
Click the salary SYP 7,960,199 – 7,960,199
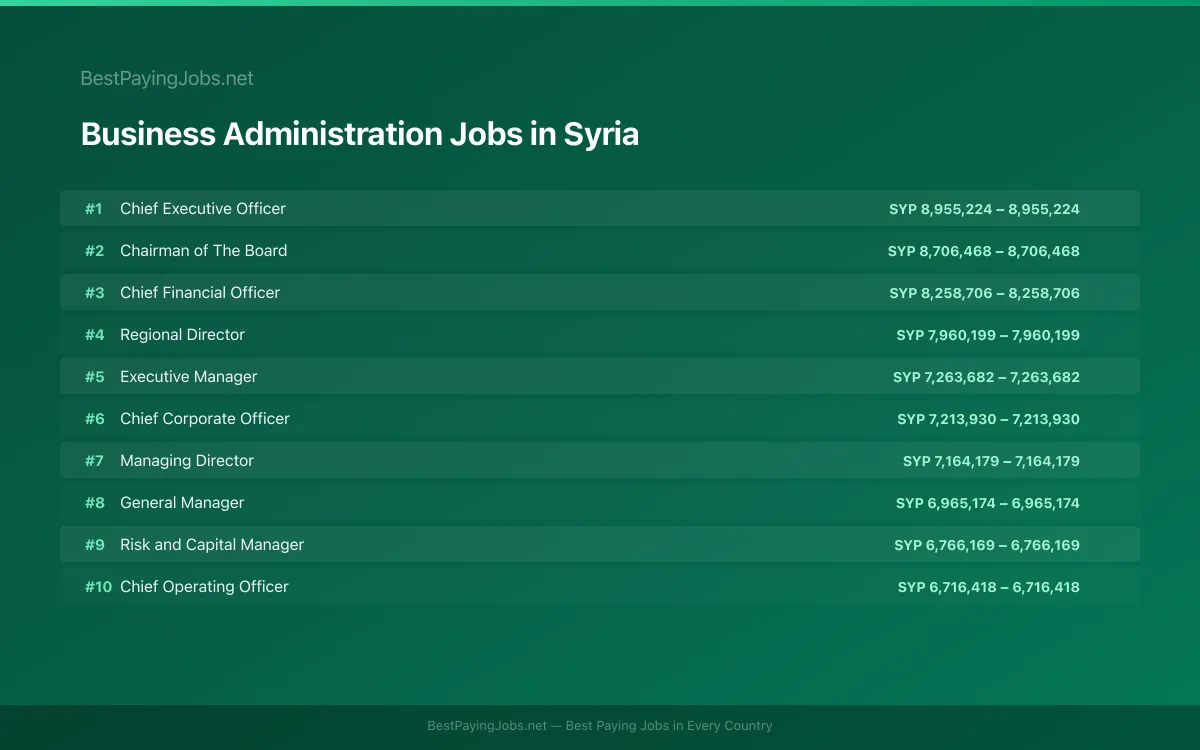[x=988, y=335]
